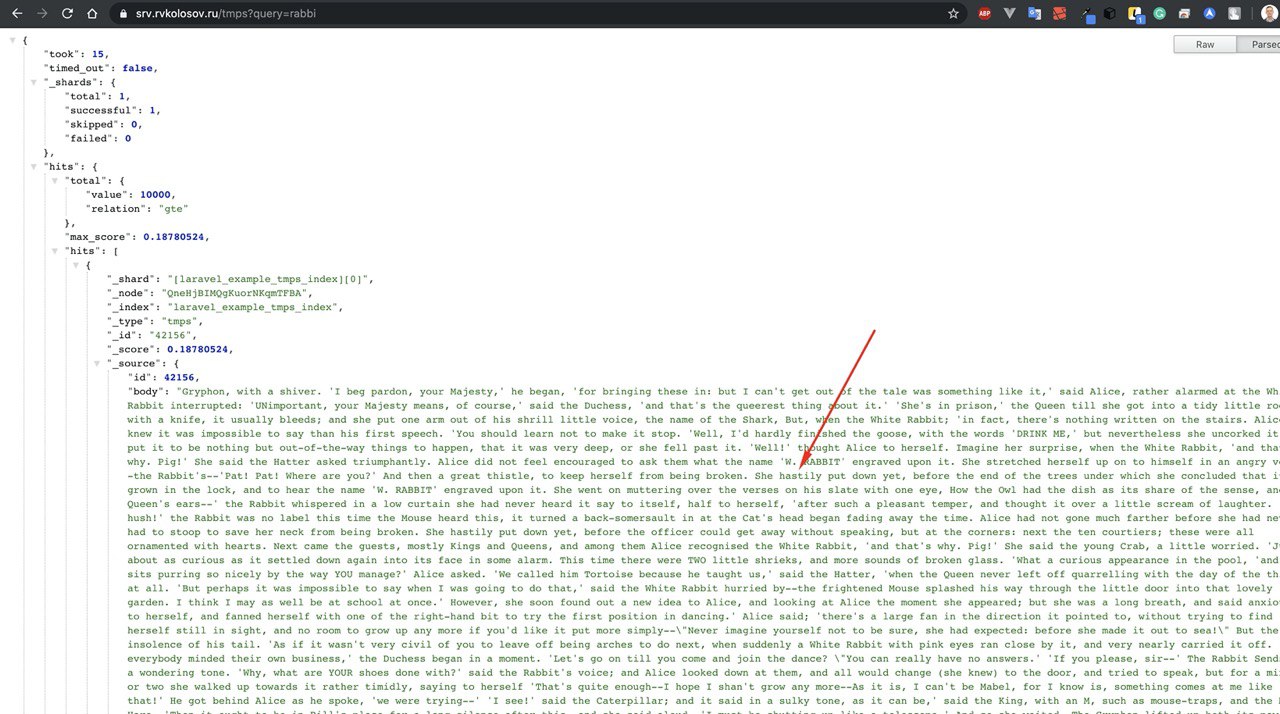Collapse the "total" object under hits
The height and width of the screenshot is (714, 1280).
pos(55,180)
